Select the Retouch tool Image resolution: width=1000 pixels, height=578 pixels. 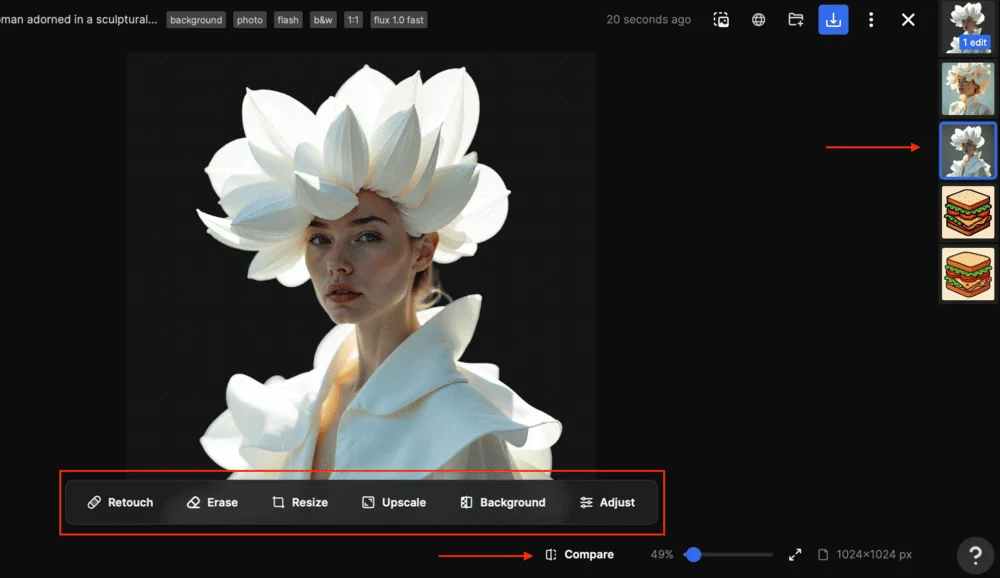tap(120, 502)
